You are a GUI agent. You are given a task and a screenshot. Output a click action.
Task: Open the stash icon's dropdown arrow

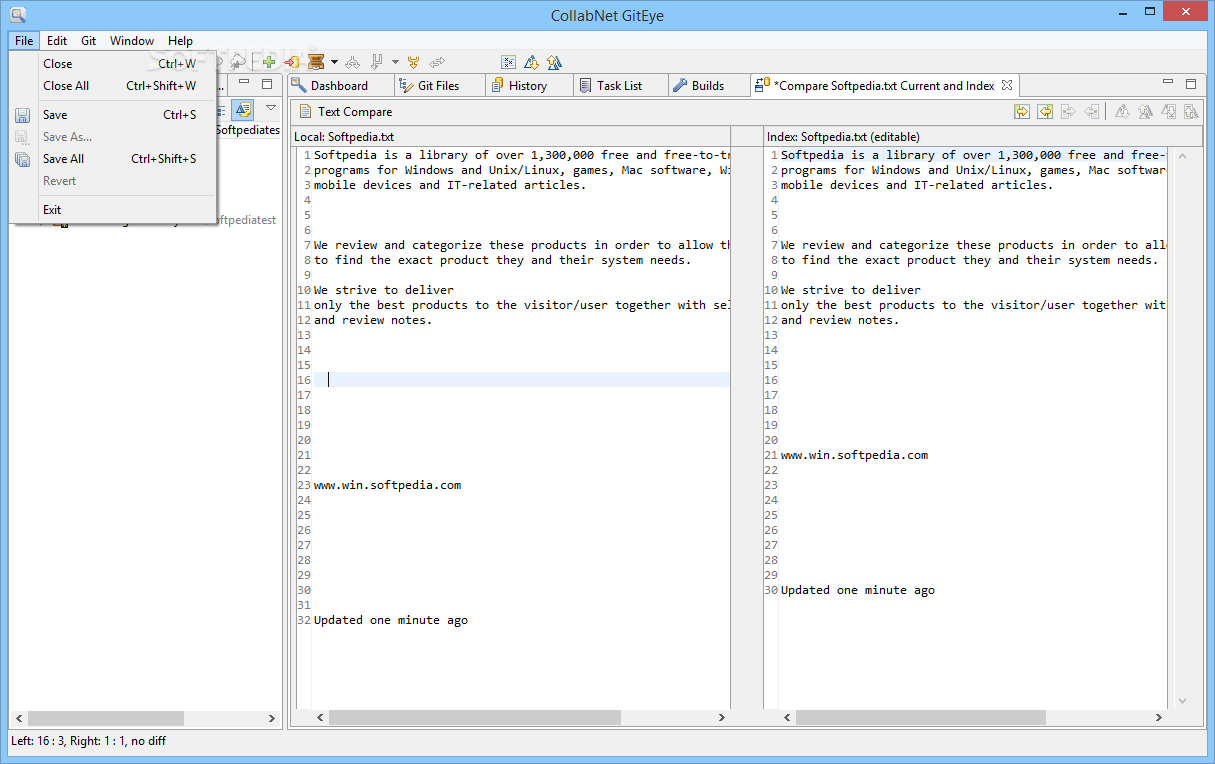pos(334,62)
